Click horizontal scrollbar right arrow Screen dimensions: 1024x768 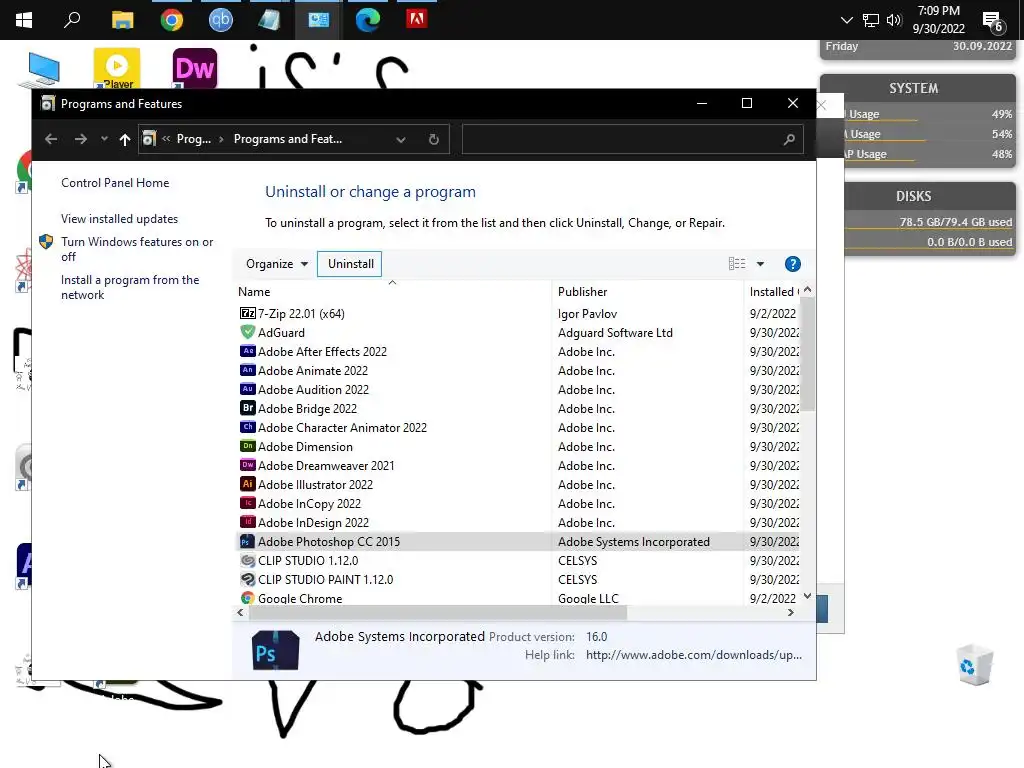tap(790, 613)
